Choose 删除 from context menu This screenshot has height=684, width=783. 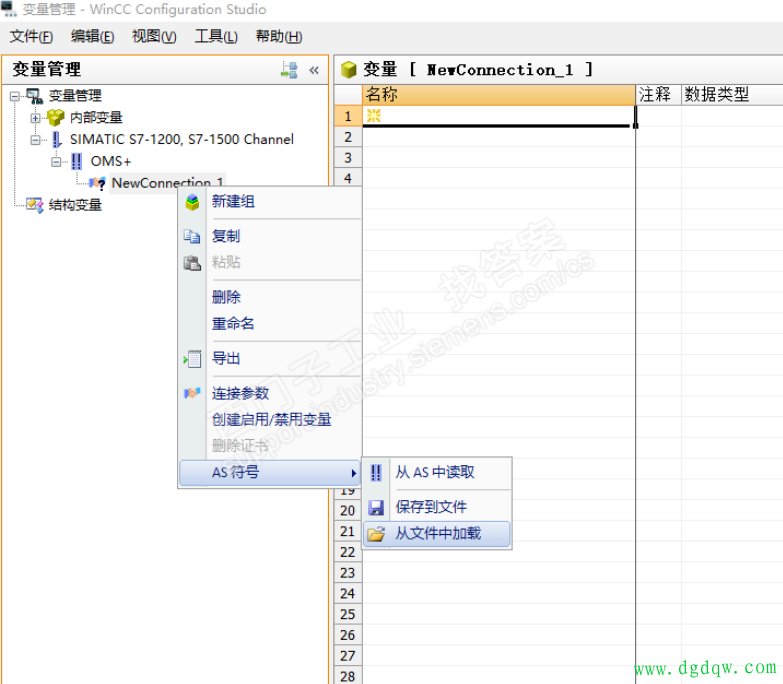pyautogui.click(x=270, y=298)
